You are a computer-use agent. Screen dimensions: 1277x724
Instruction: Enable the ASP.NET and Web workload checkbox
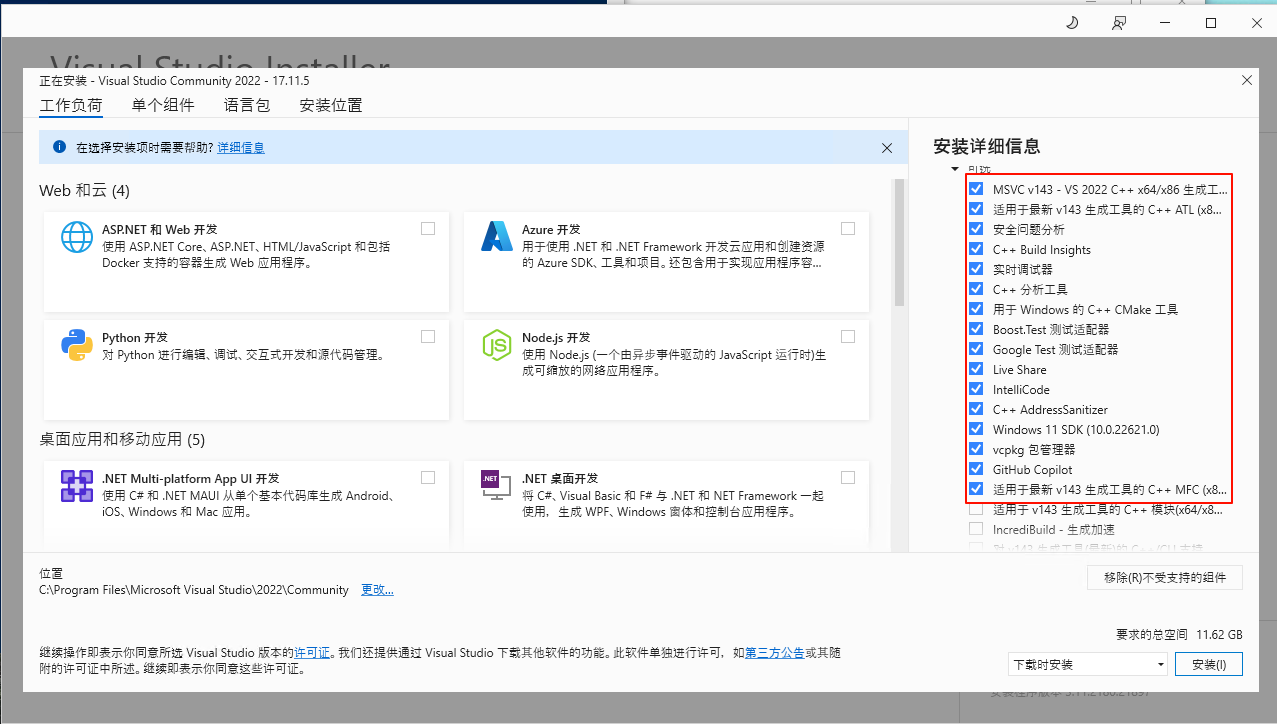point(428,228)
